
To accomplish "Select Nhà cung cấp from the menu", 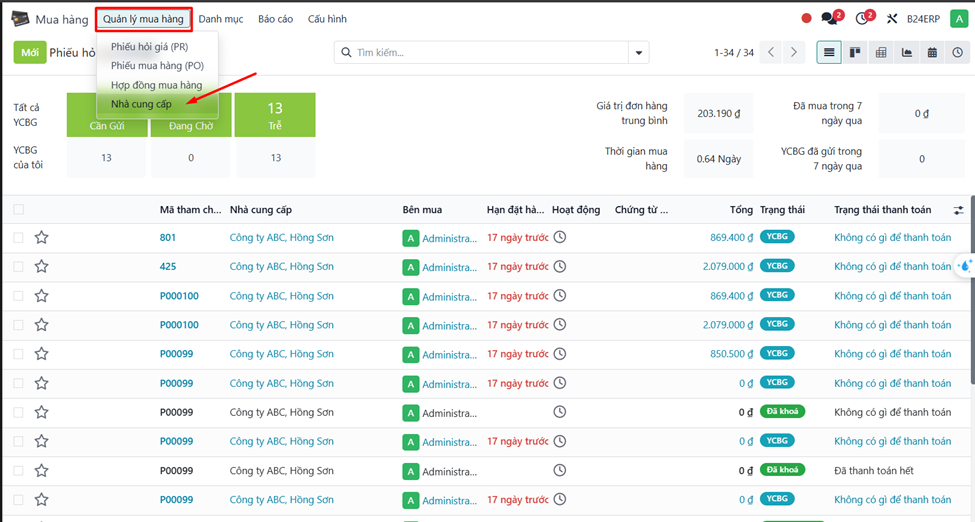I will [x=141, y=104].
